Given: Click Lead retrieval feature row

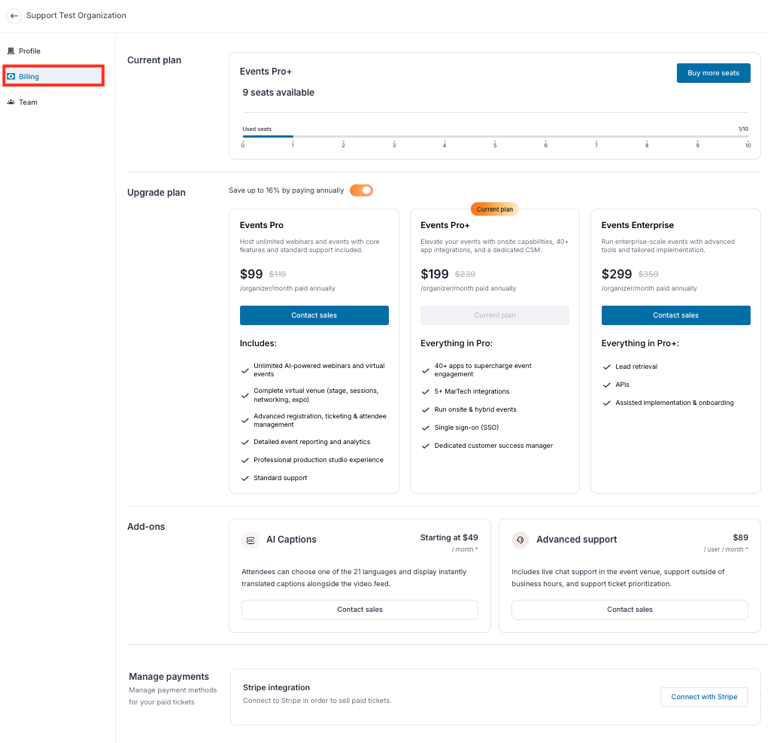Looking at the screenshot, I should click(x=630, y=367).
